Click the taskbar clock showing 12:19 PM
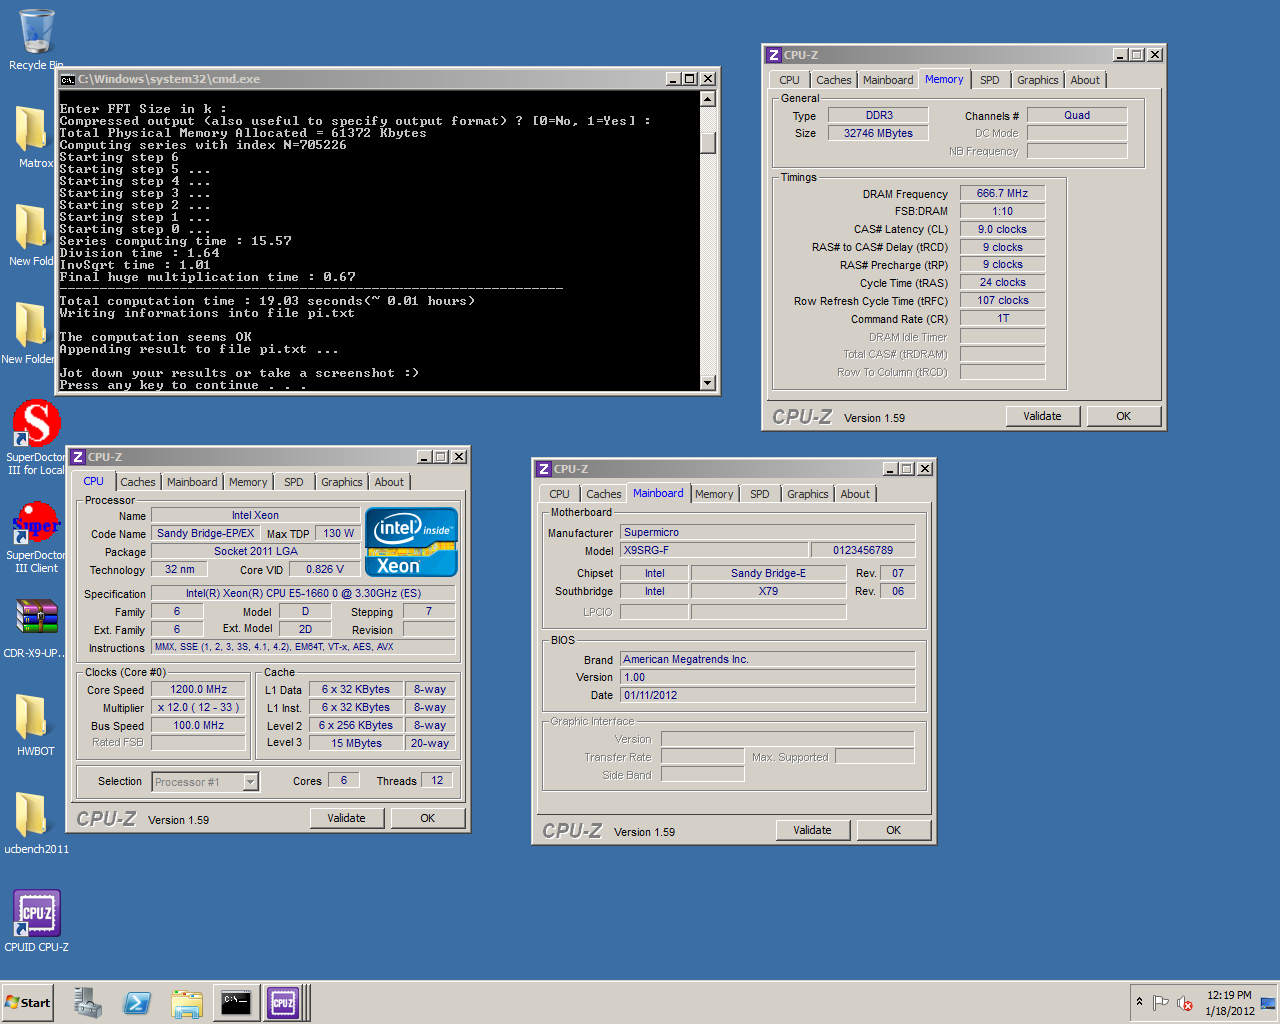The height and width of the screenshot is (1024, 1280). pos(1229,1003)
